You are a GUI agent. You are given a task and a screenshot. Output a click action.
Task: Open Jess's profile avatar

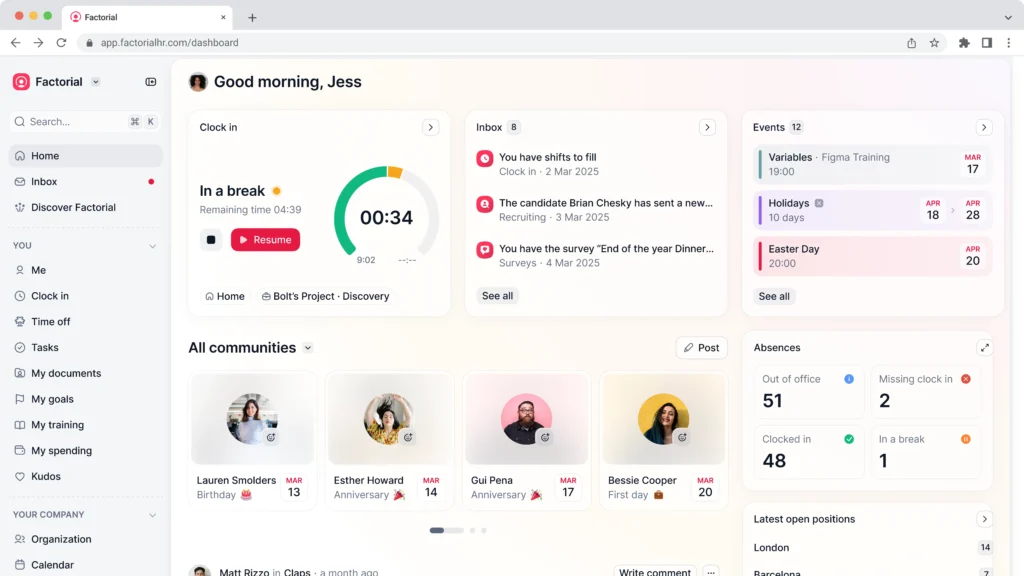(x=198, y=82)
